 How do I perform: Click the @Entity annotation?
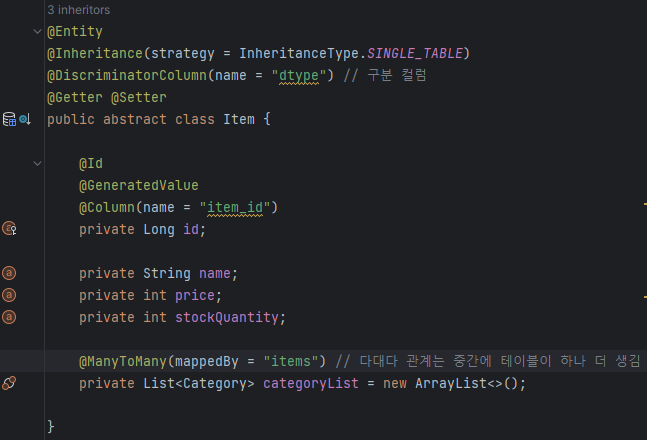(75, 31)
